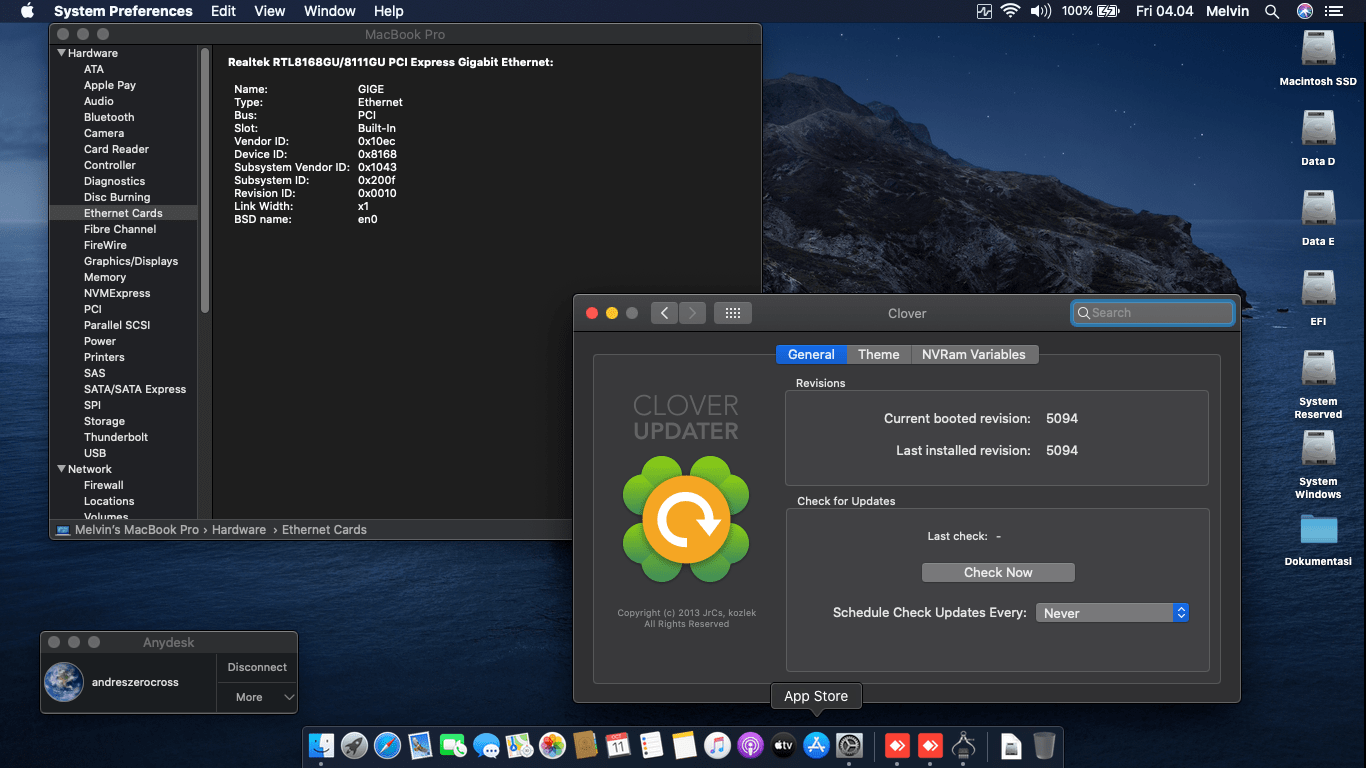The image size is (1366, 768).
Task: Open Siri from the menu bar
Action: [1304, 11]
